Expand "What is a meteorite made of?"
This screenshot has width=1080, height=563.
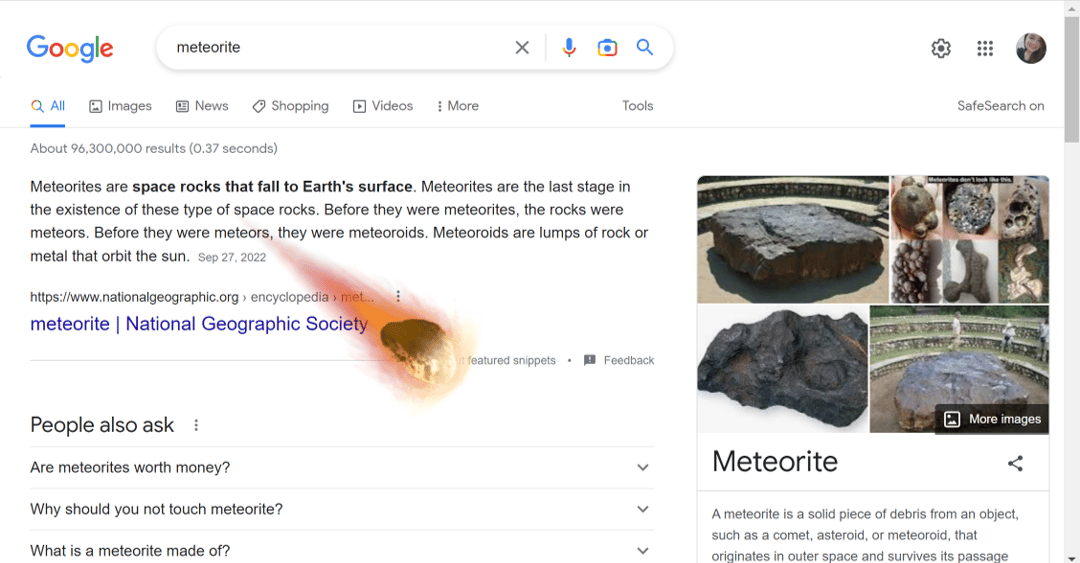642,550
